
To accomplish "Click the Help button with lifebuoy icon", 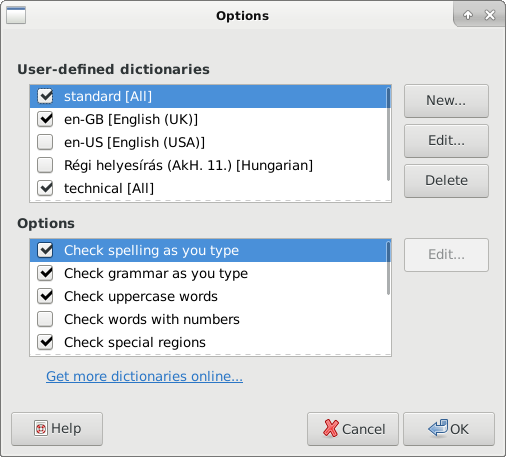I will pos(57,429).
